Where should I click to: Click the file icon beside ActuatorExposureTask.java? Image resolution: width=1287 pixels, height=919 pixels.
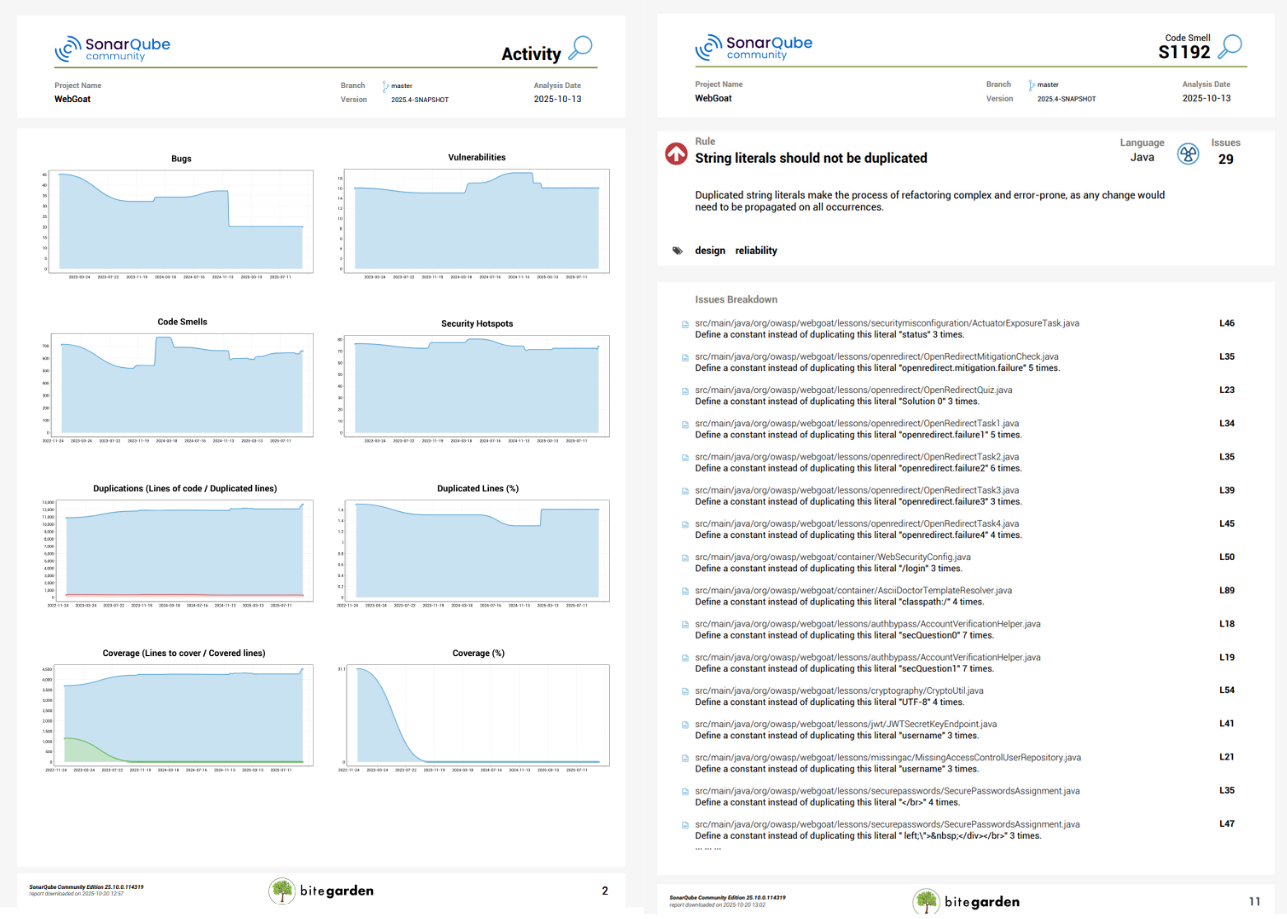pos(685,324)
